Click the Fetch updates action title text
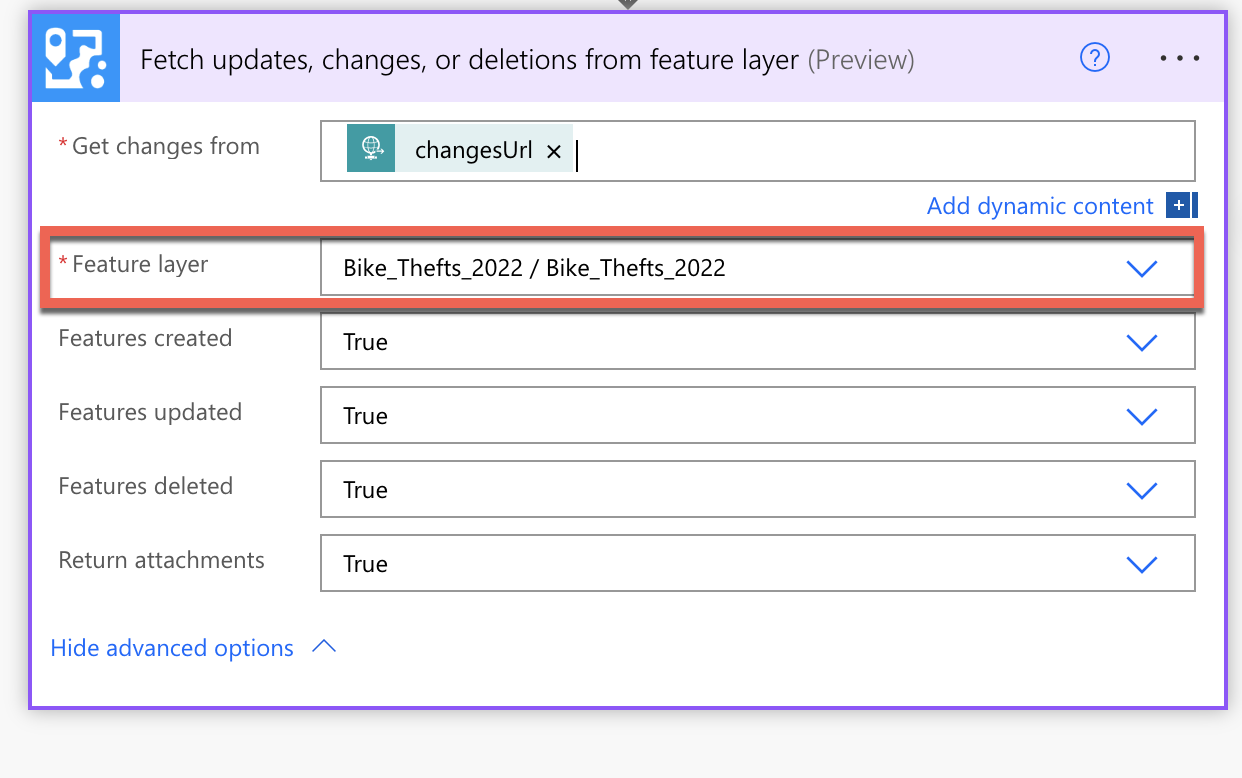This screenshot has height=778, width=1242. (x=469, y=60)
